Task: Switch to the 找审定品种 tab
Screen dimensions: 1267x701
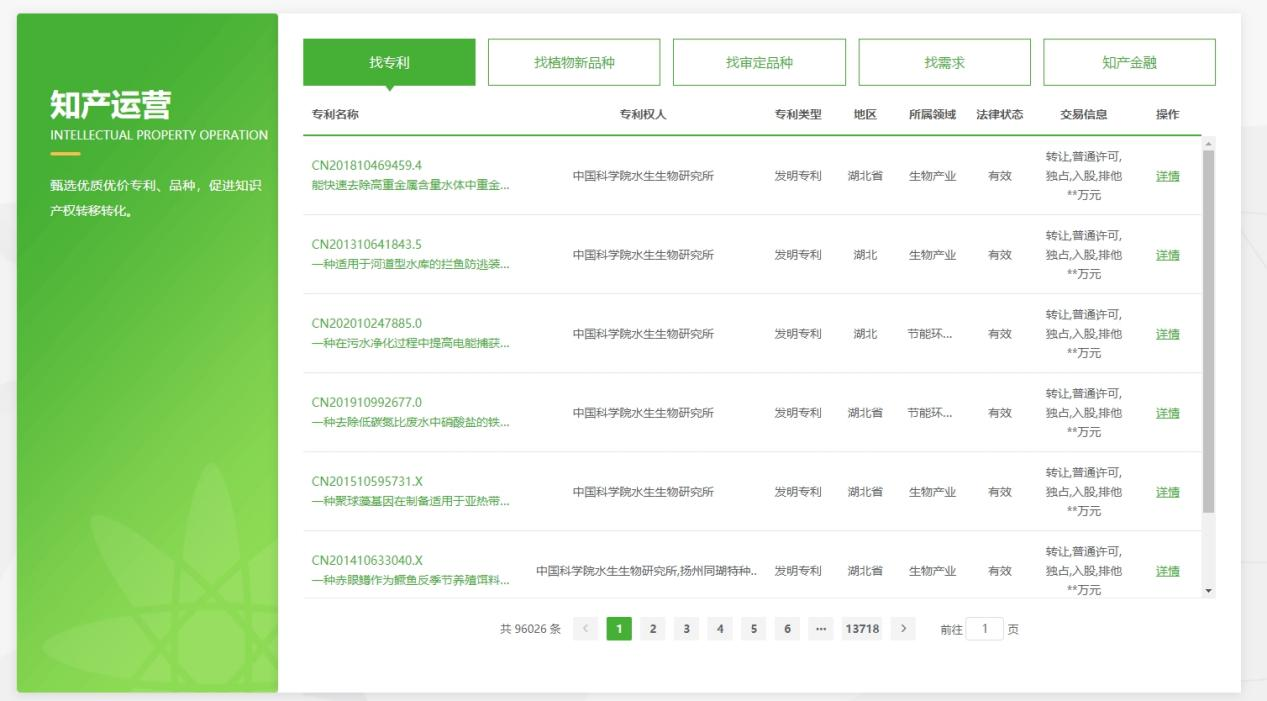Action: 759,61
